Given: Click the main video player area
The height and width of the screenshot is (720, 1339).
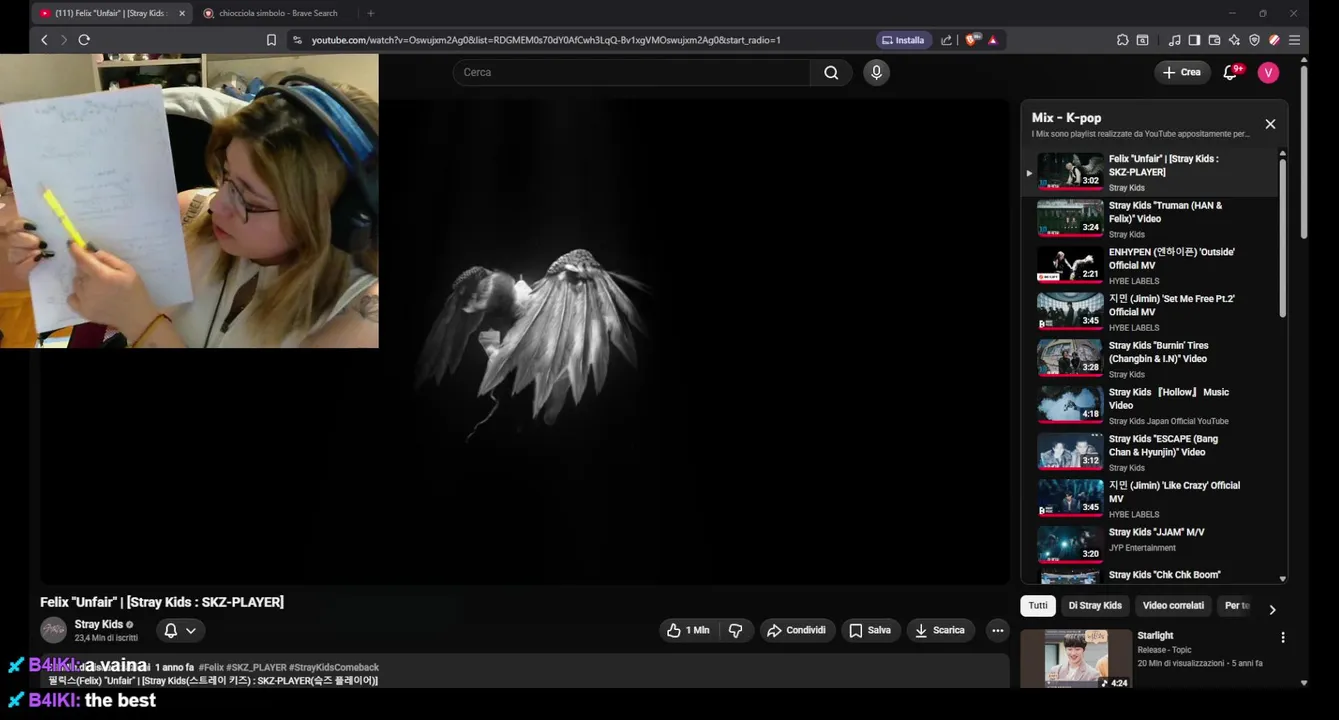Looking at the screenshot, I should pos(525,342).
